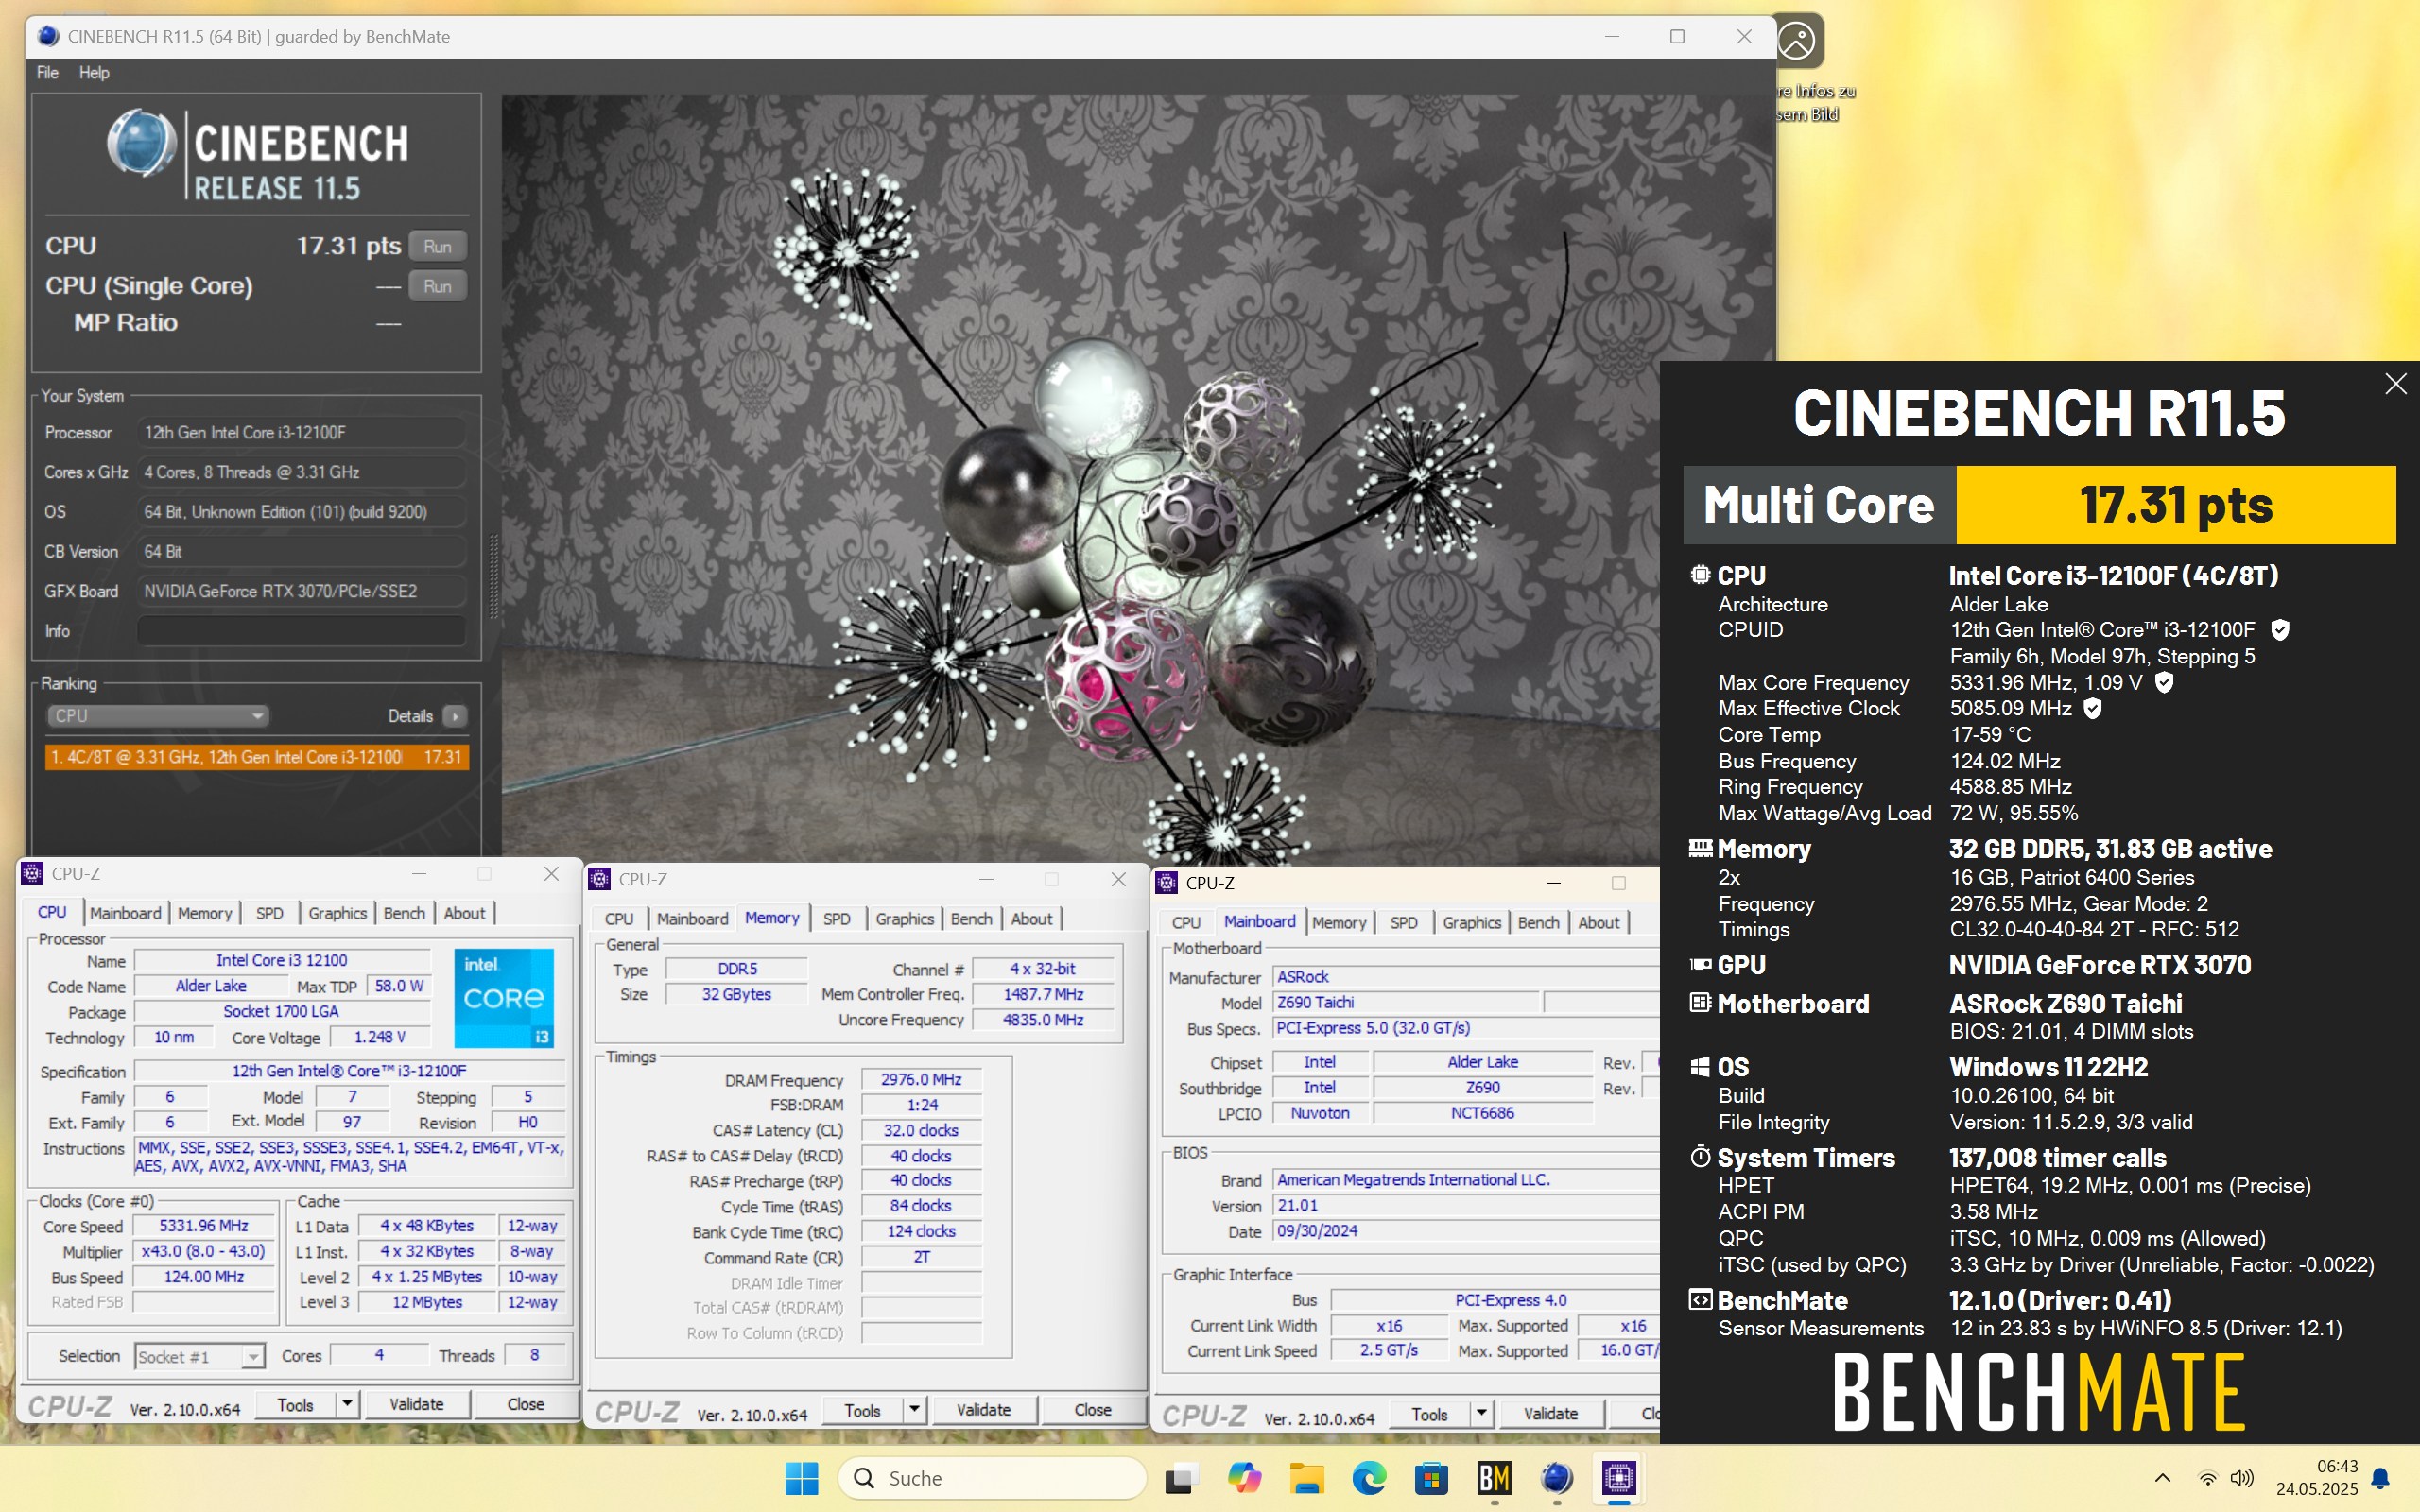Open volume tray icon
2420x1512 pixels.
pos(2243,1478)
